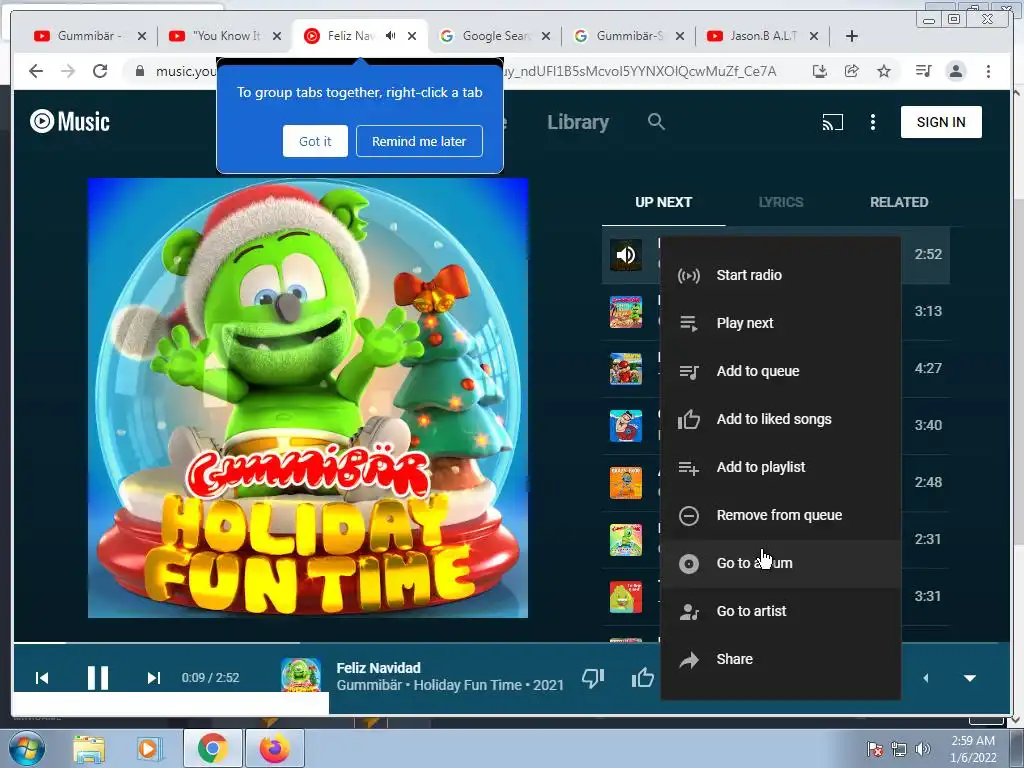Open Chrome profile avatar

(x=955, y=71)
